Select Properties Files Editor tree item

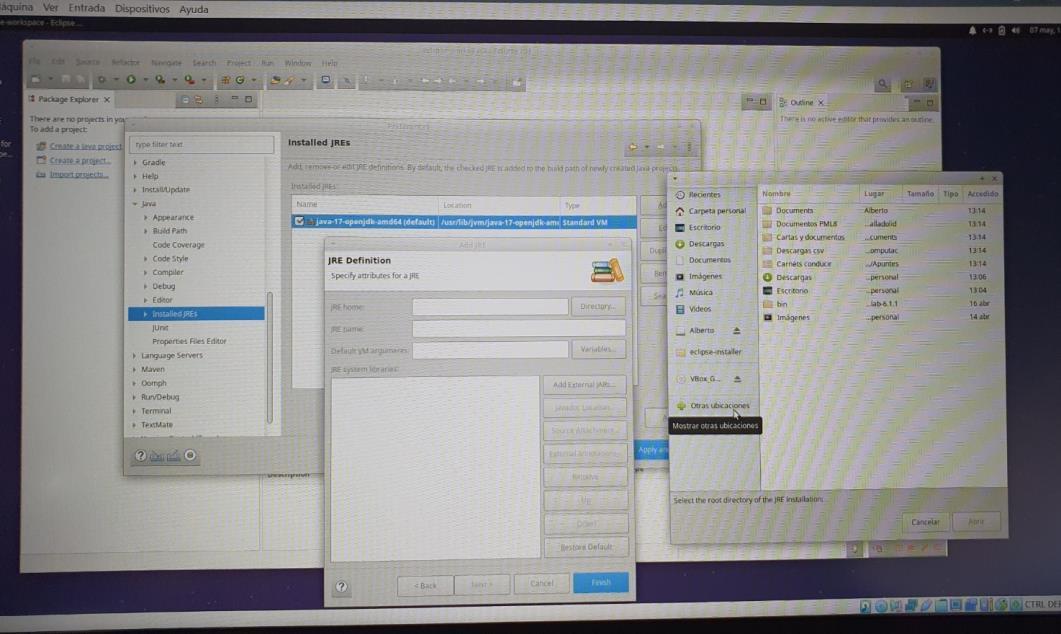pos(189,342)
